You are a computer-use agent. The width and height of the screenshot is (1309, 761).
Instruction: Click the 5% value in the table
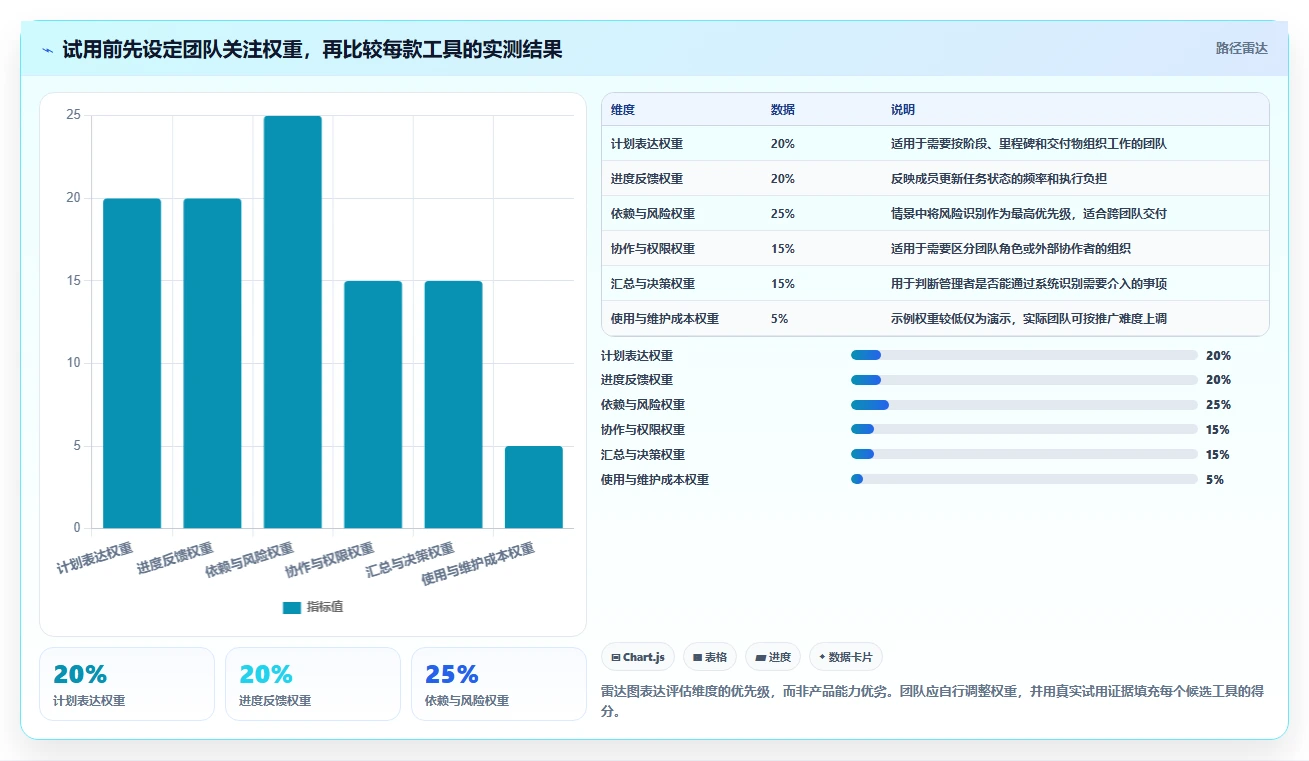click(x=780, y=319)
